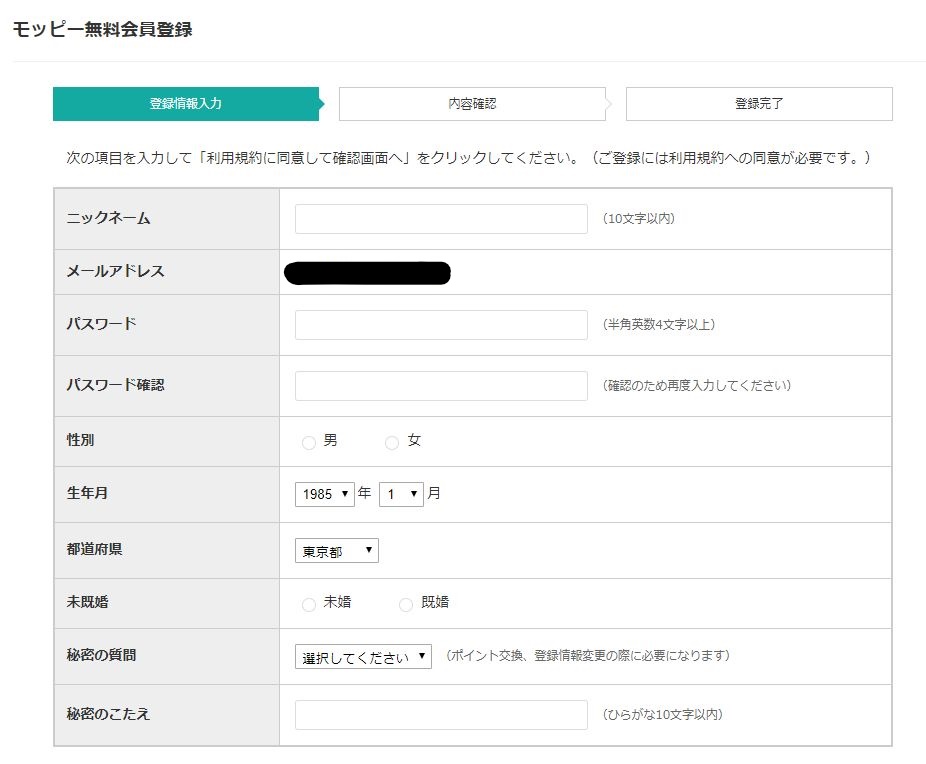Click the (半角英数4文字以上) hint text

[659, 324]
